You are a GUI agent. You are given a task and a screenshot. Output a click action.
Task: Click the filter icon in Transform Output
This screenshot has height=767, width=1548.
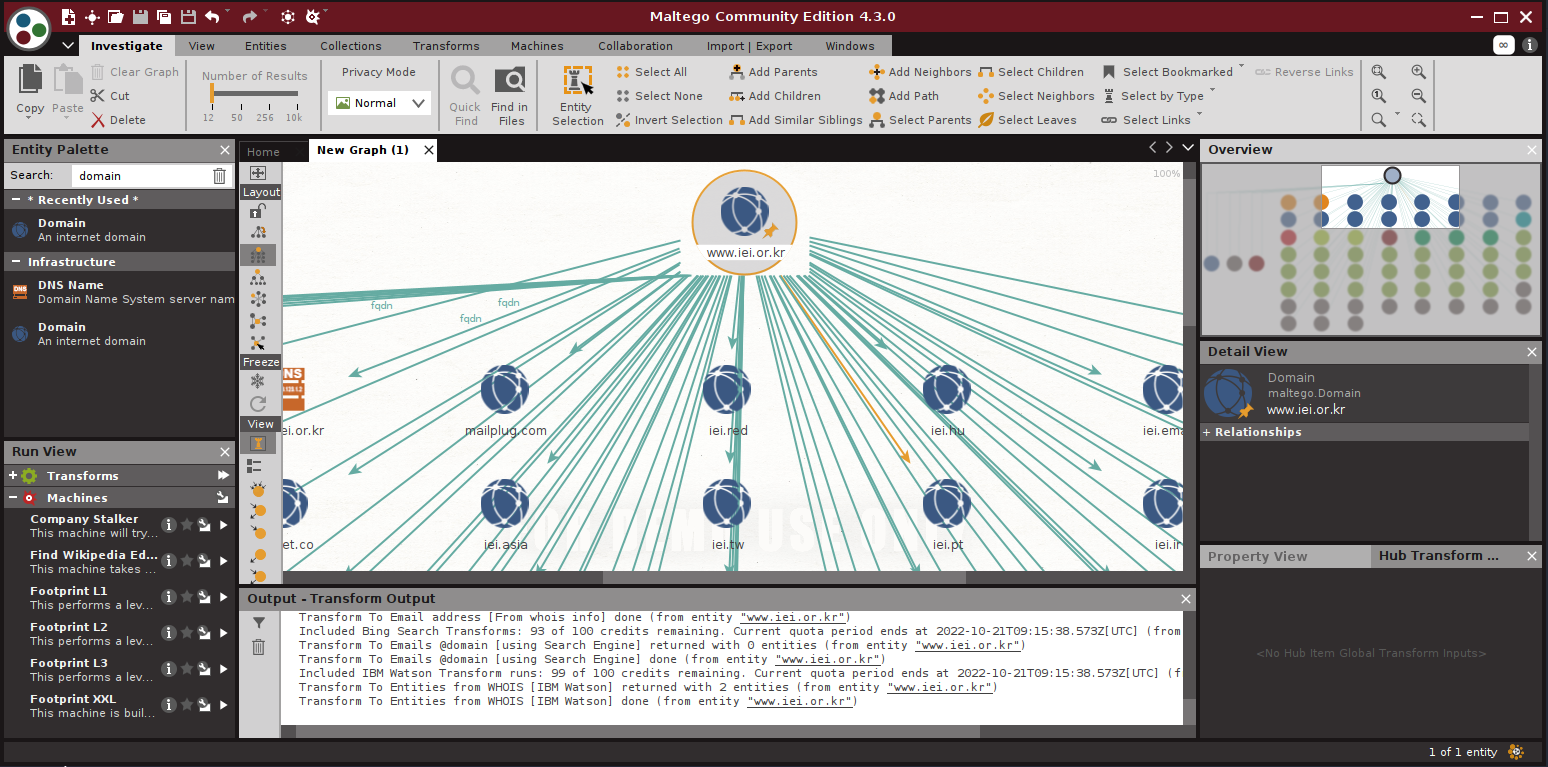(x=259, y=623)
